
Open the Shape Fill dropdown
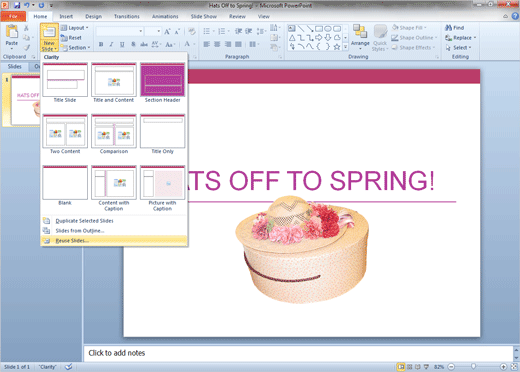(x=409, y=28)
